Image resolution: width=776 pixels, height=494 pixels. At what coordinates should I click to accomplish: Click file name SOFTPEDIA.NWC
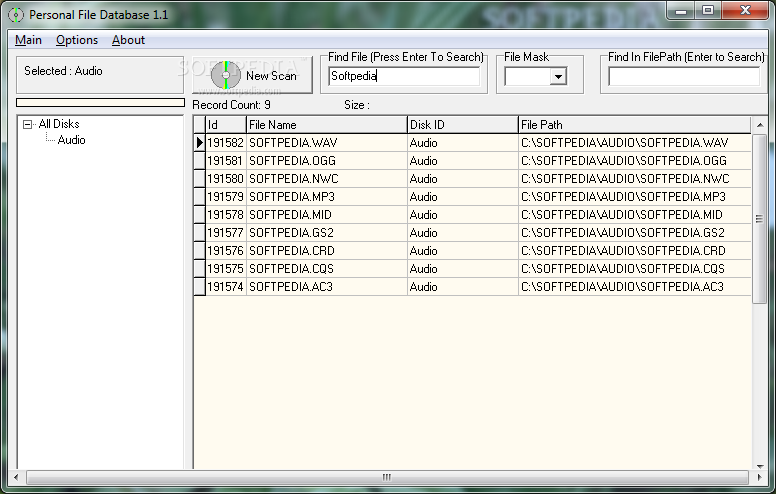293,179
